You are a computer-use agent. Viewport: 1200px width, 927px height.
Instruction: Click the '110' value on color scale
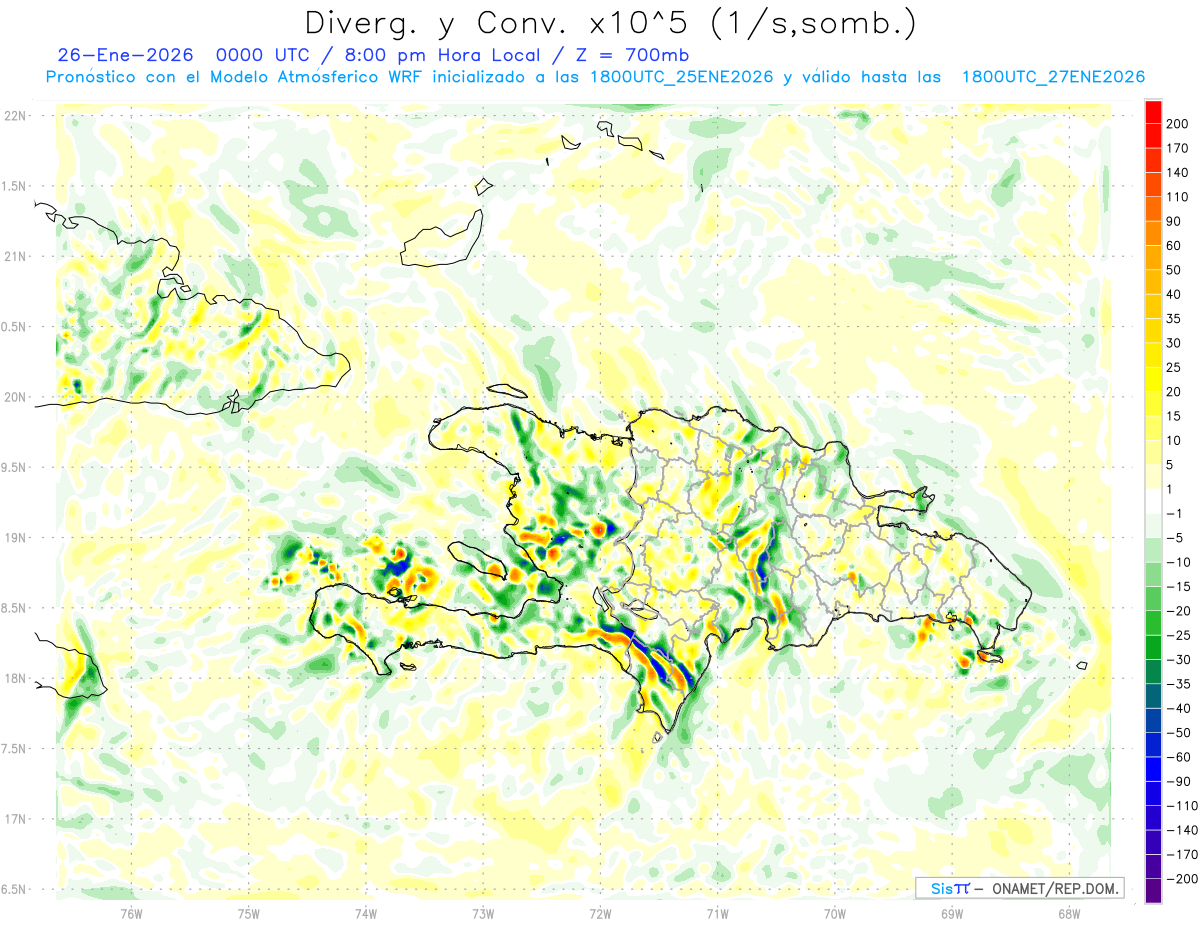1178,197
